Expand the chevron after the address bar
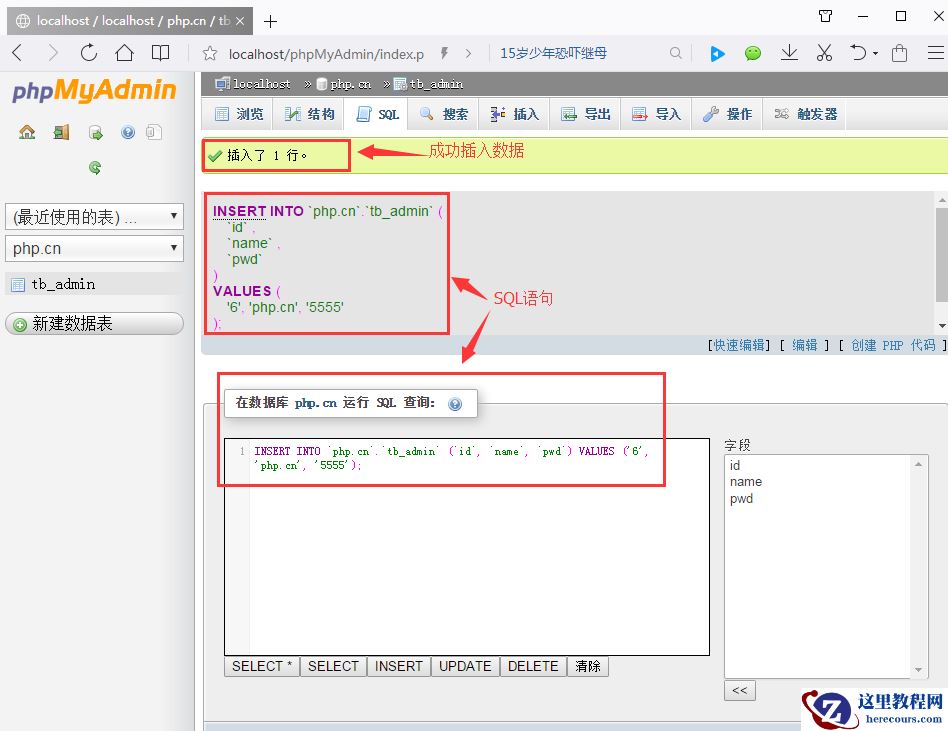Viewport: 948px width, 731px height. 468,53
